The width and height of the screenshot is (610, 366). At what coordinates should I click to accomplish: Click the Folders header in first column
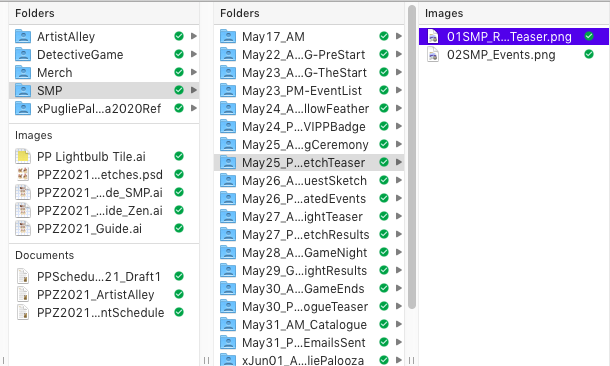pyautogui.click(x=35, y=13)
